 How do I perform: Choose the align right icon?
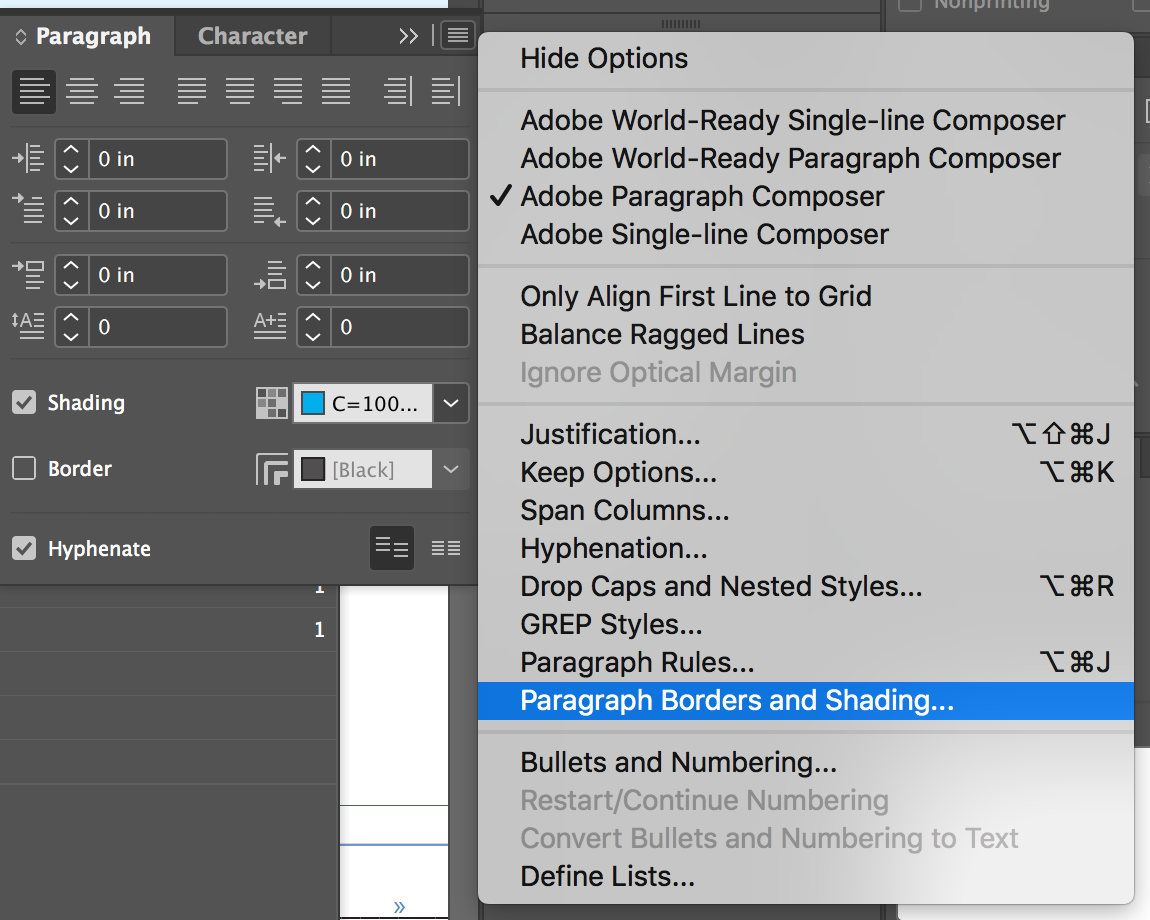click(x=130, y=92)
